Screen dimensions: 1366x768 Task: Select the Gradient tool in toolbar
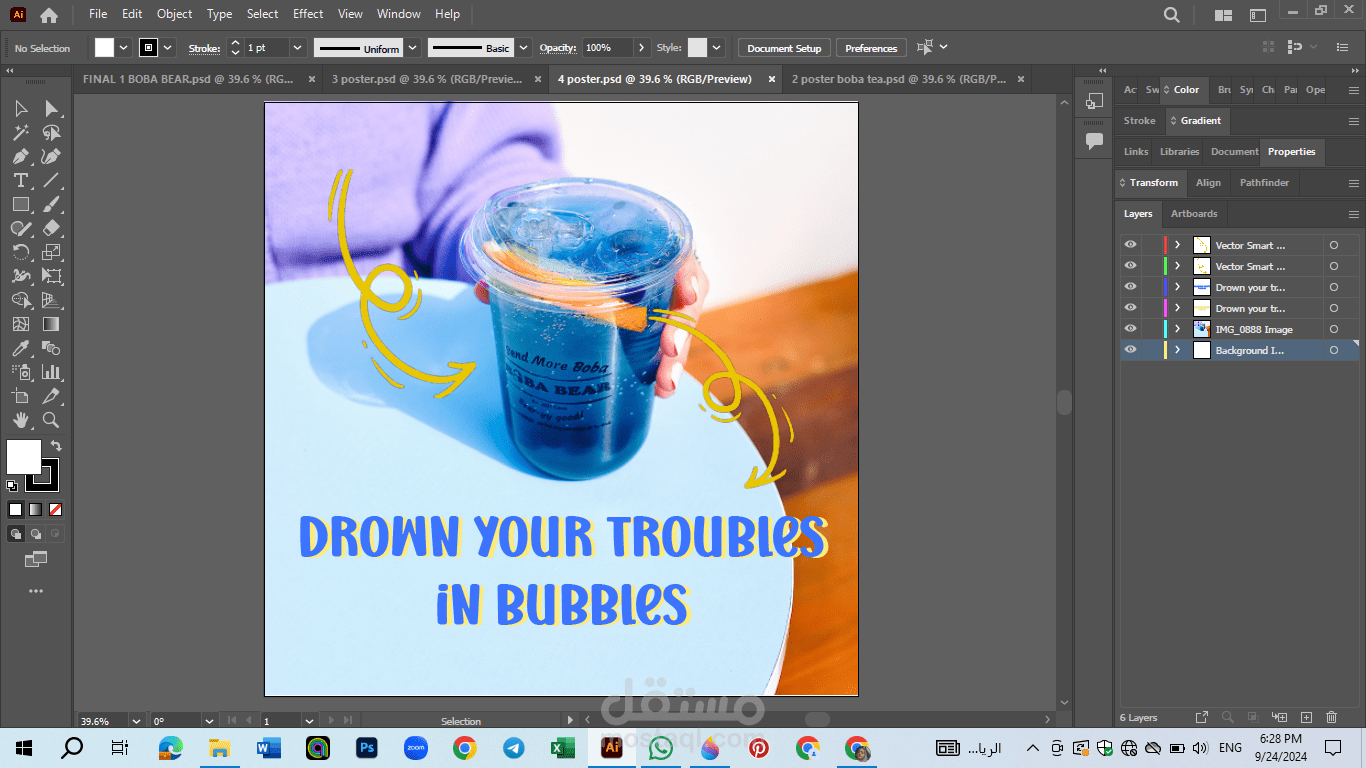click(52, 324)
